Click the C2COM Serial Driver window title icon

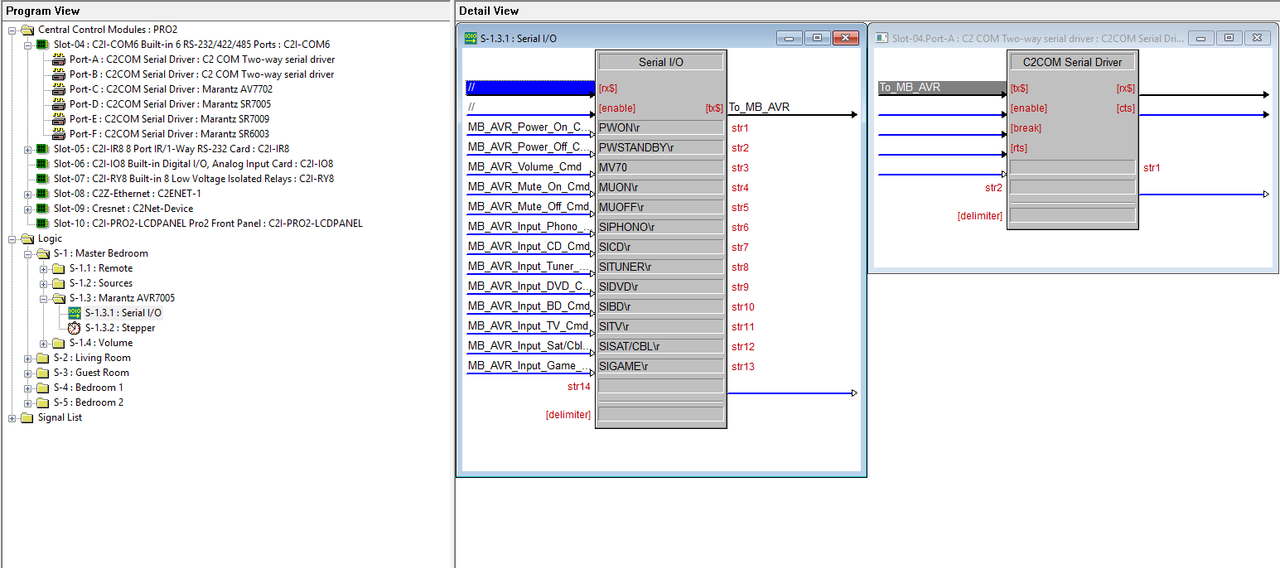(x=882, y=38)
